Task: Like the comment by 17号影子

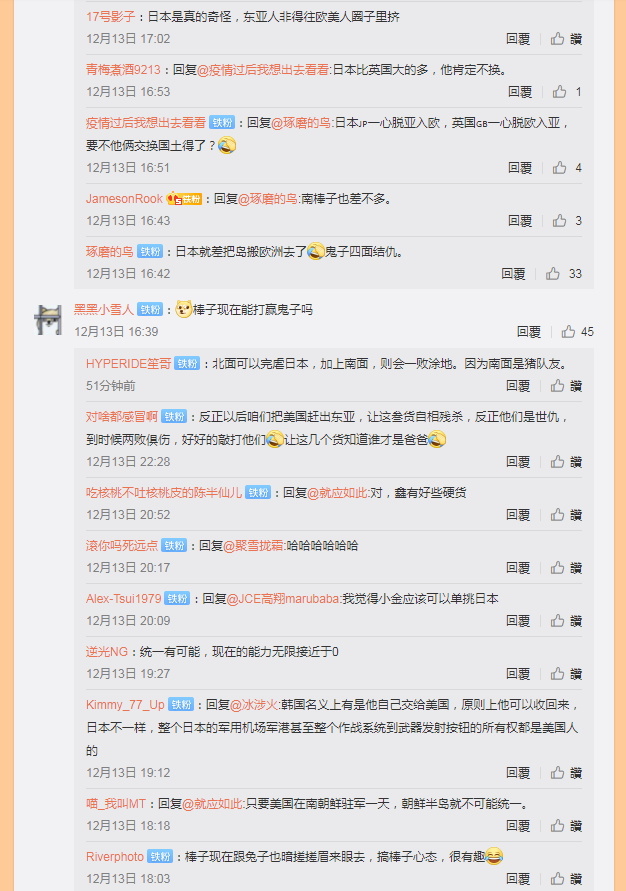Action: [566, 39]
